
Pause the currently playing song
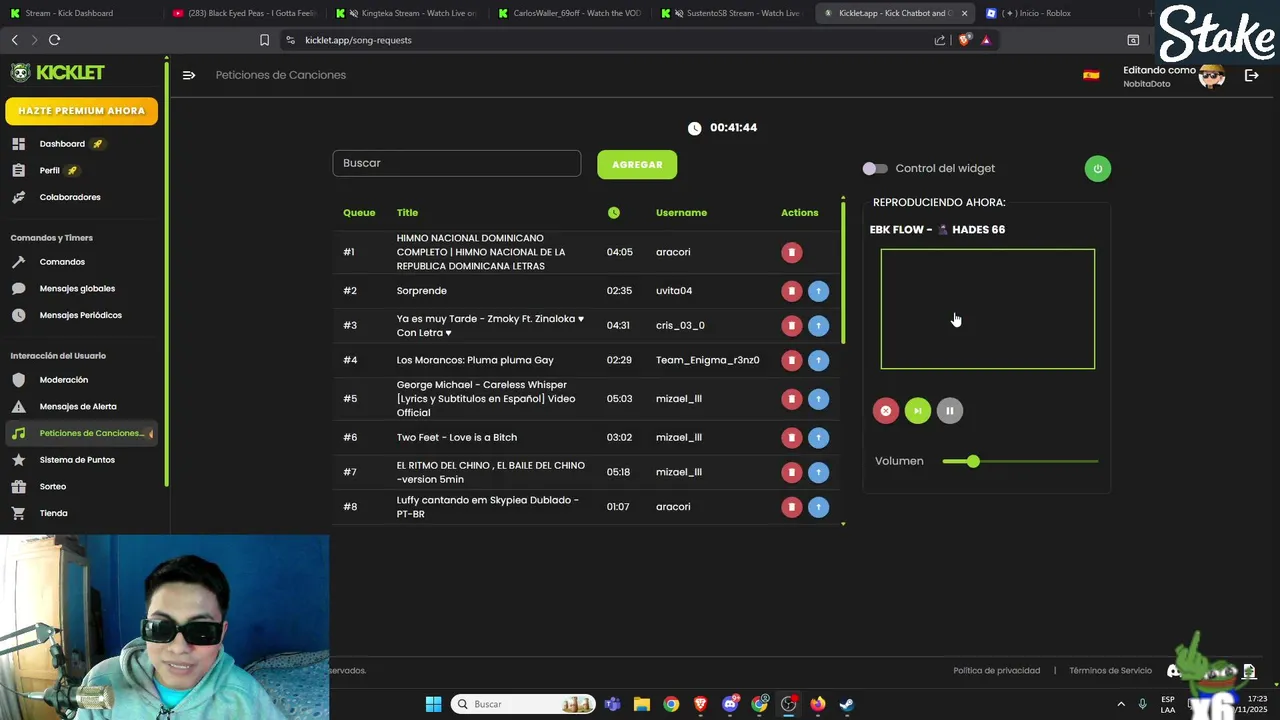(x=949, y=411)
